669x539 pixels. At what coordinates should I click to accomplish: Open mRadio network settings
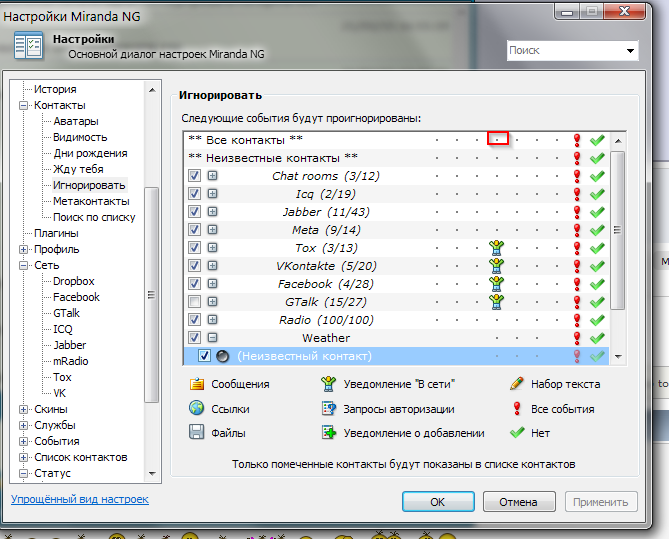[x=71, y=361]
